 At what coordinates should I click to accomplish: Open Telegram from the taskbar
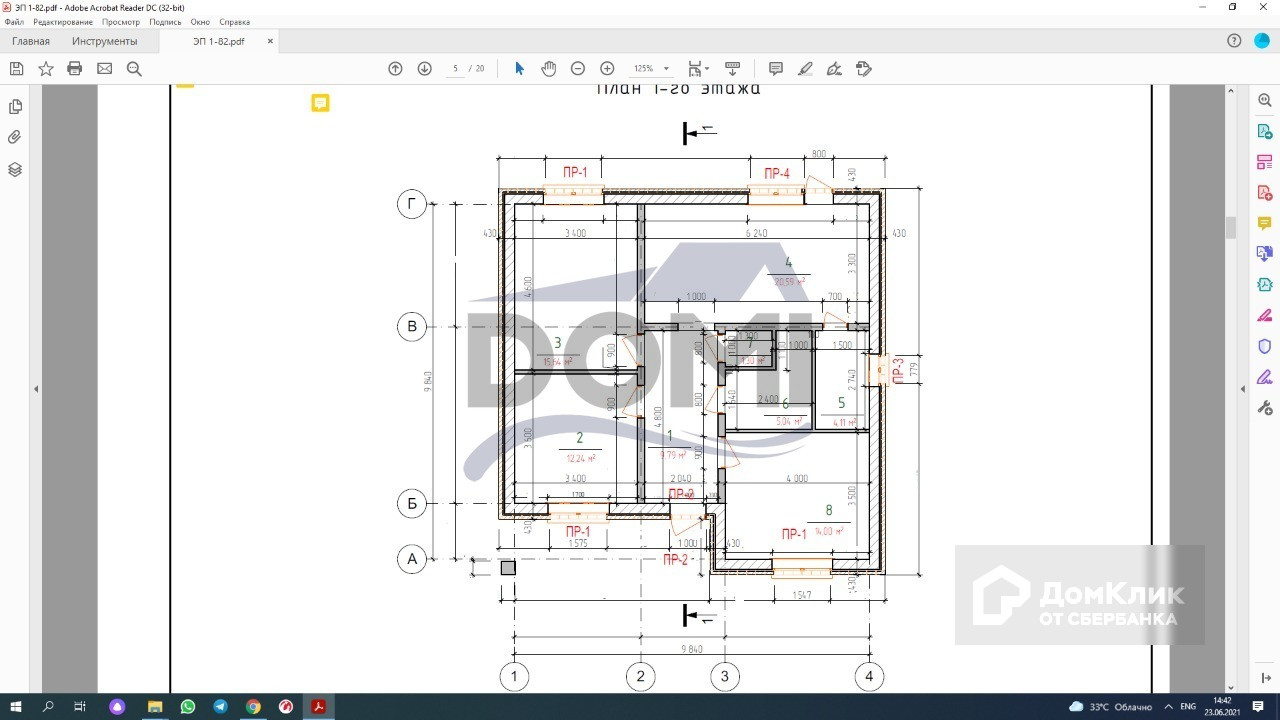(x=220, y=707)
